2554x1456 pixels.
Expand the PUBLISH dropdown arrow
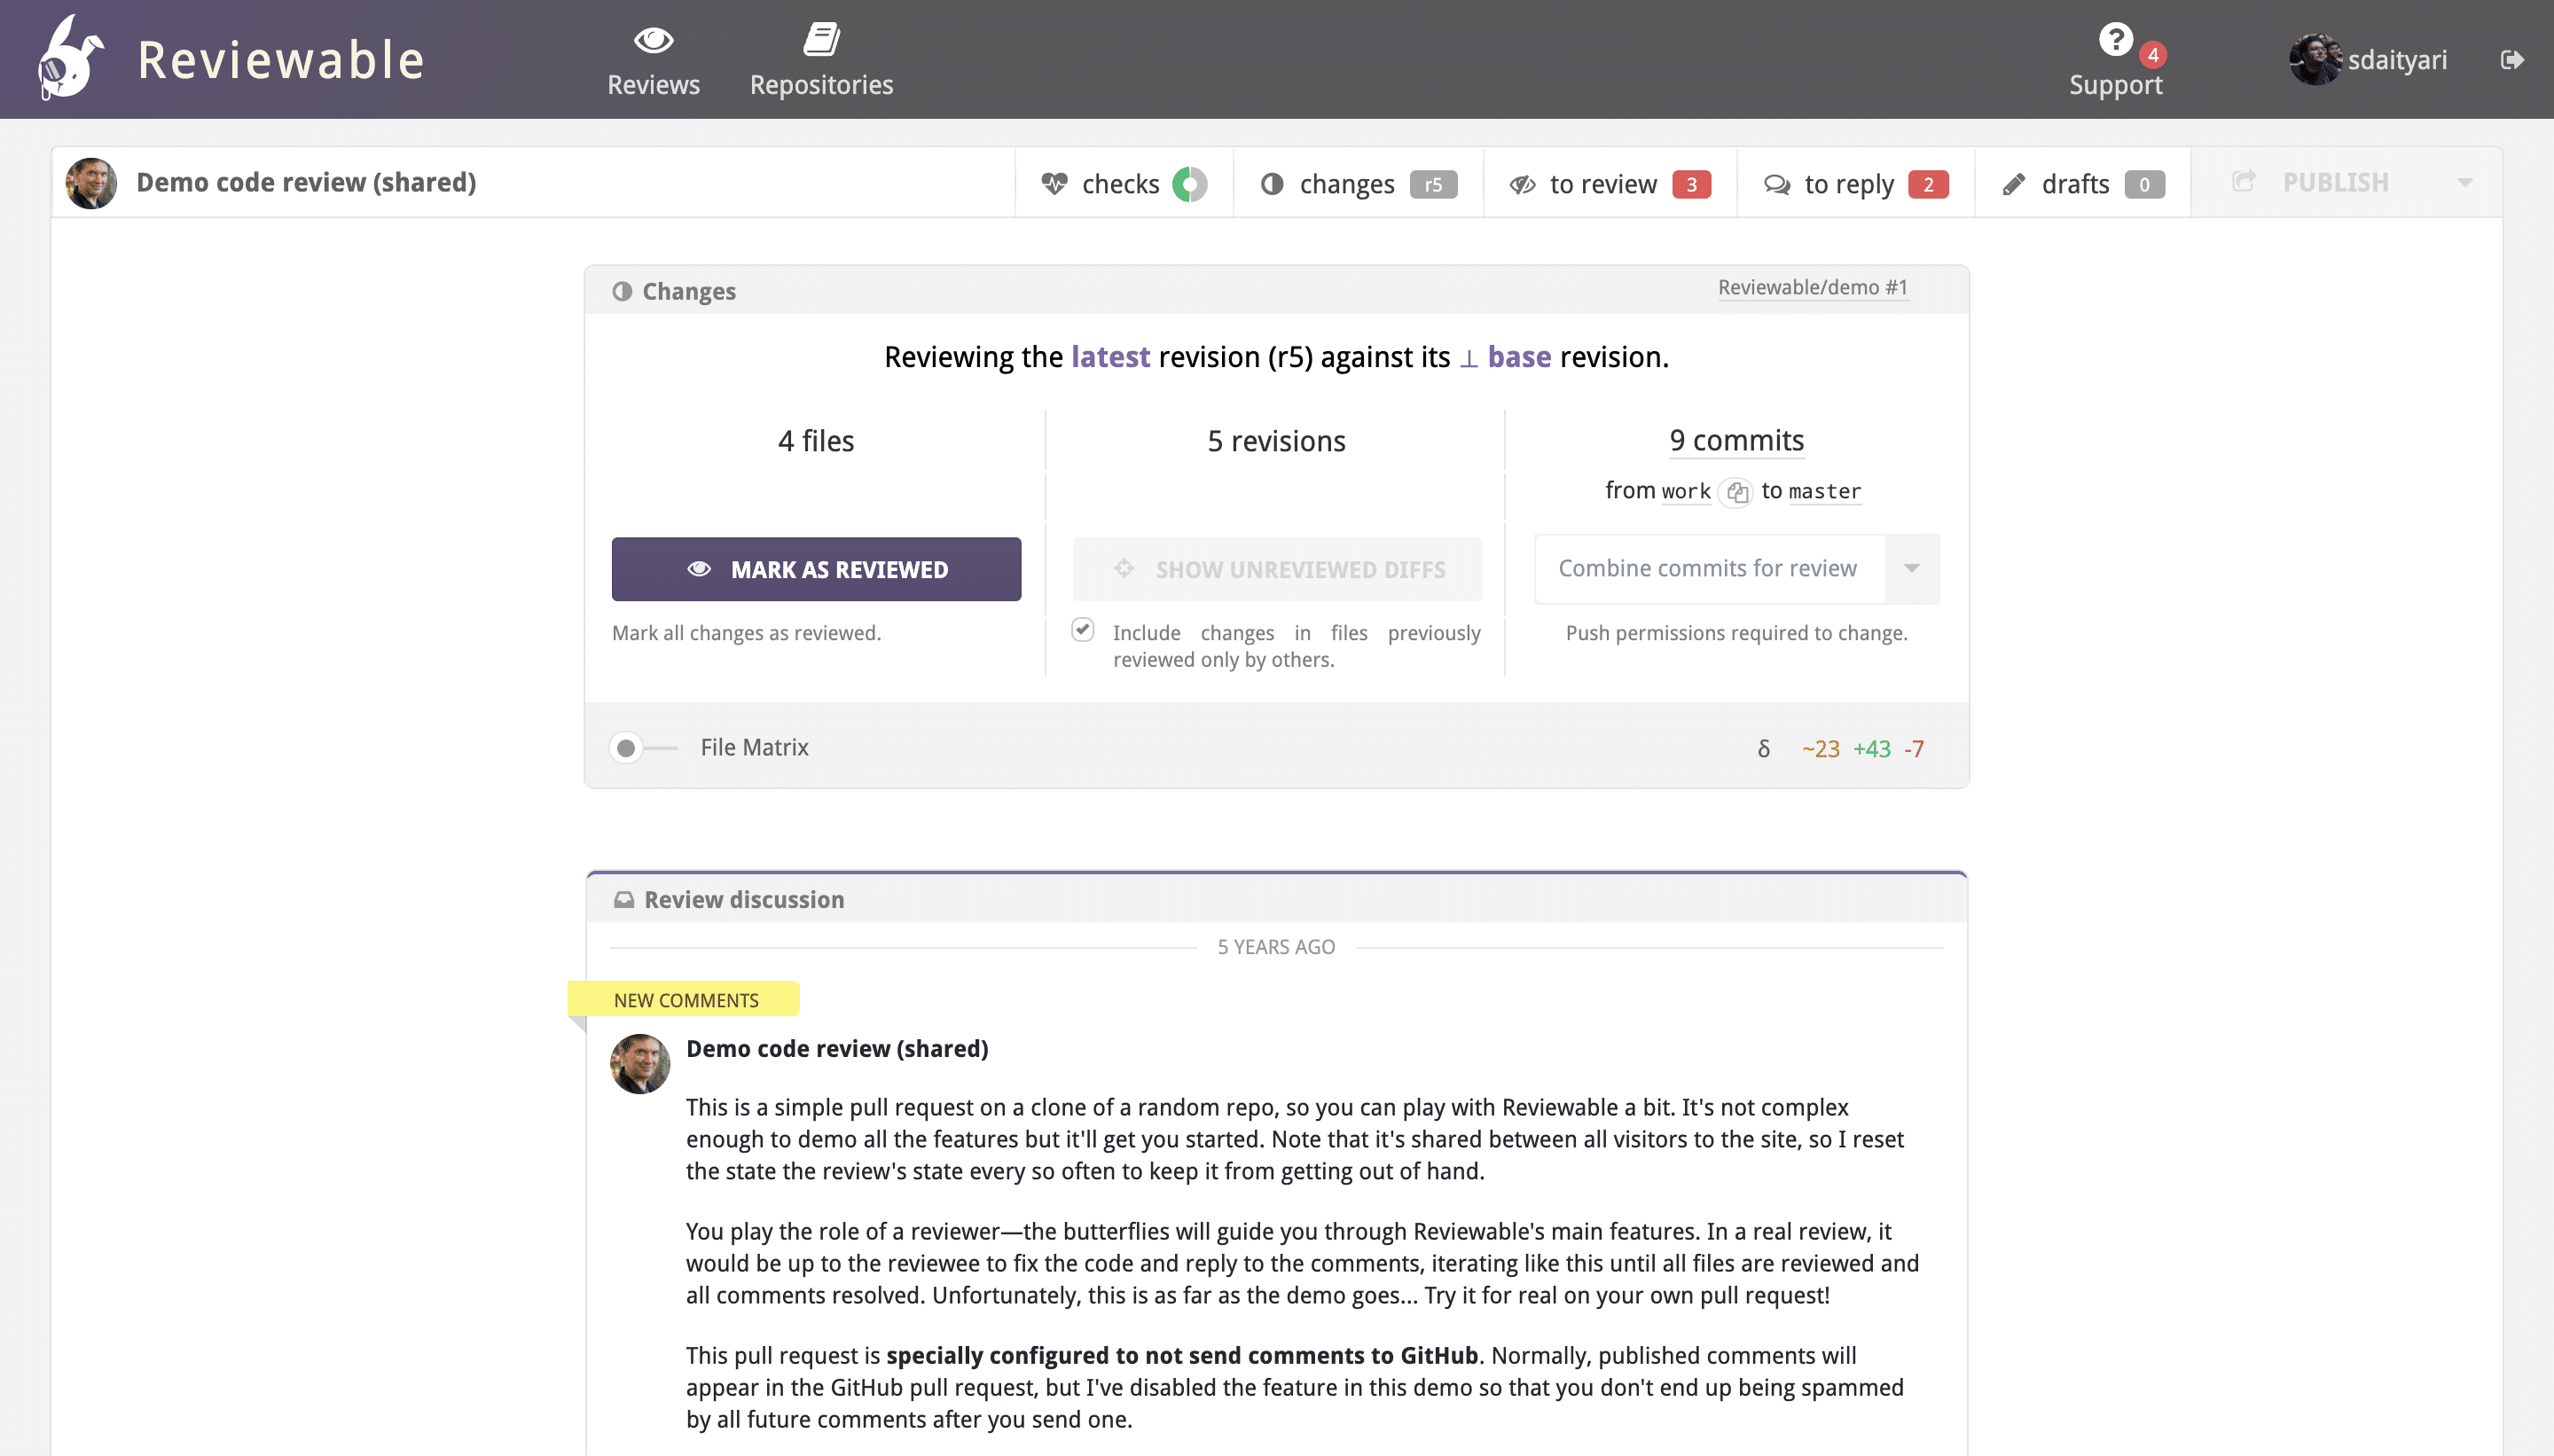coord(2466,183)
